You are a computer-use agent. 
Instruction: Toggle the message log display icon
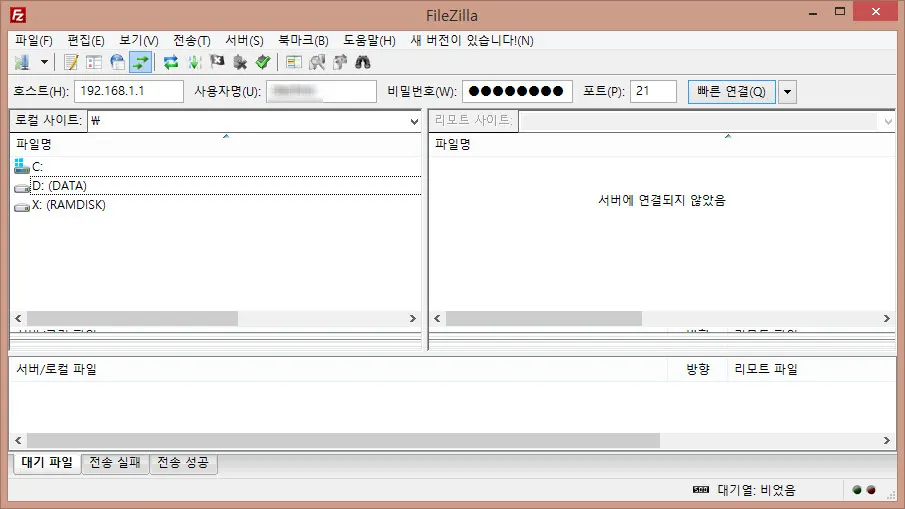pos(71,62)
